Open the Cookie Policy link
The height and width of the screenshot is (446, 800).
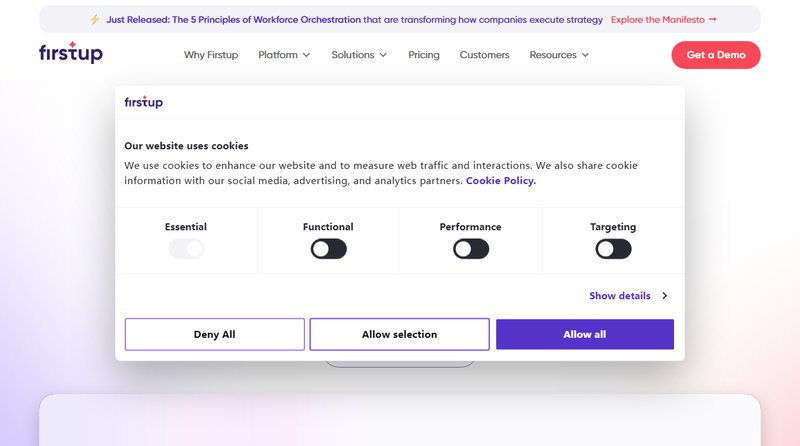tap(500, 181)
